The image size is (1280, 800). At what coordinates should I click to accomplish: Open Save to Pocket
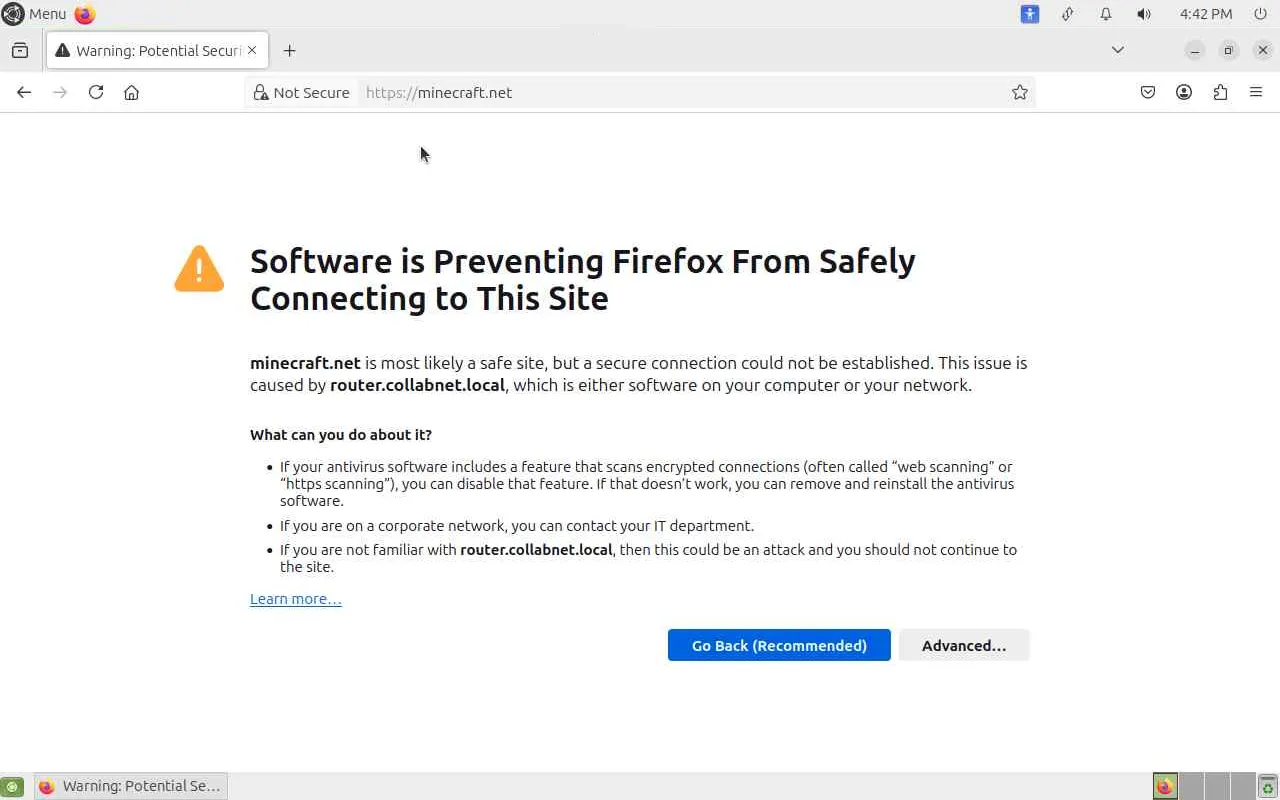[1148, 92]
